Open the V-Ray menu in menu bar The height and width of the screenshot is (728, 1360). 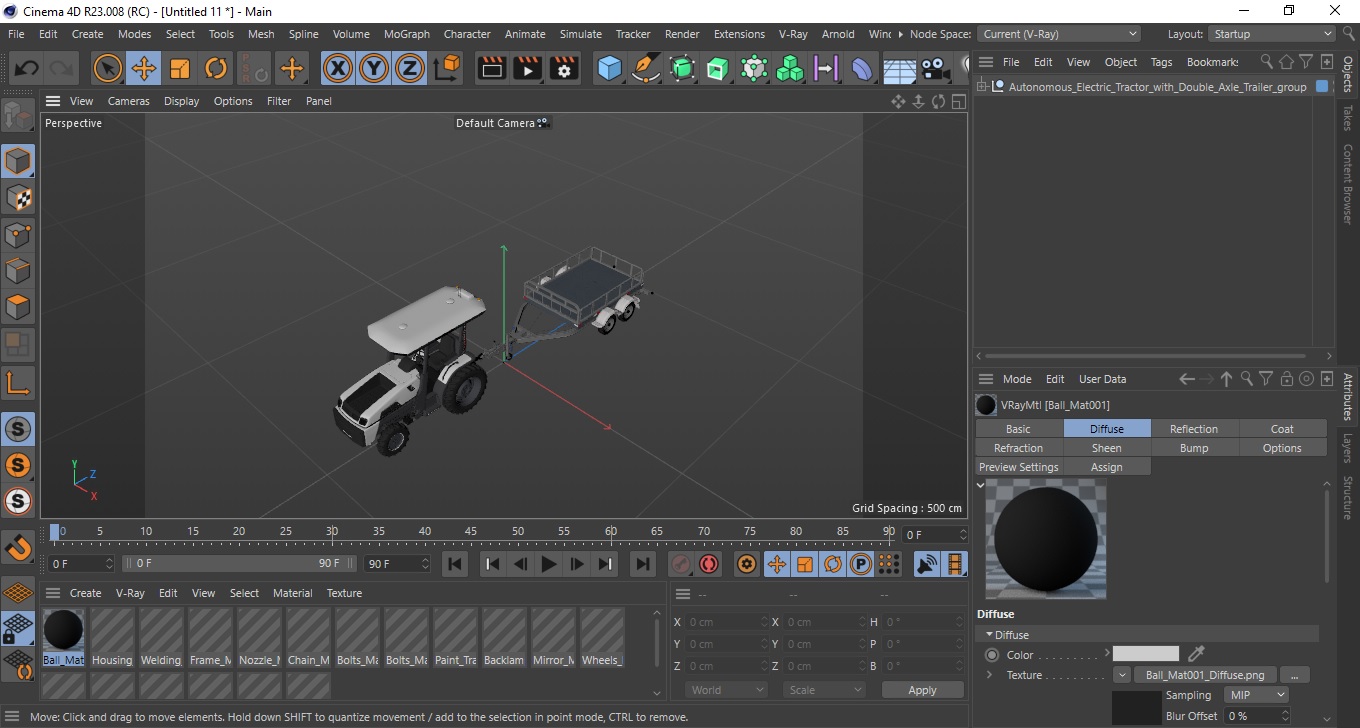point(793,34)
